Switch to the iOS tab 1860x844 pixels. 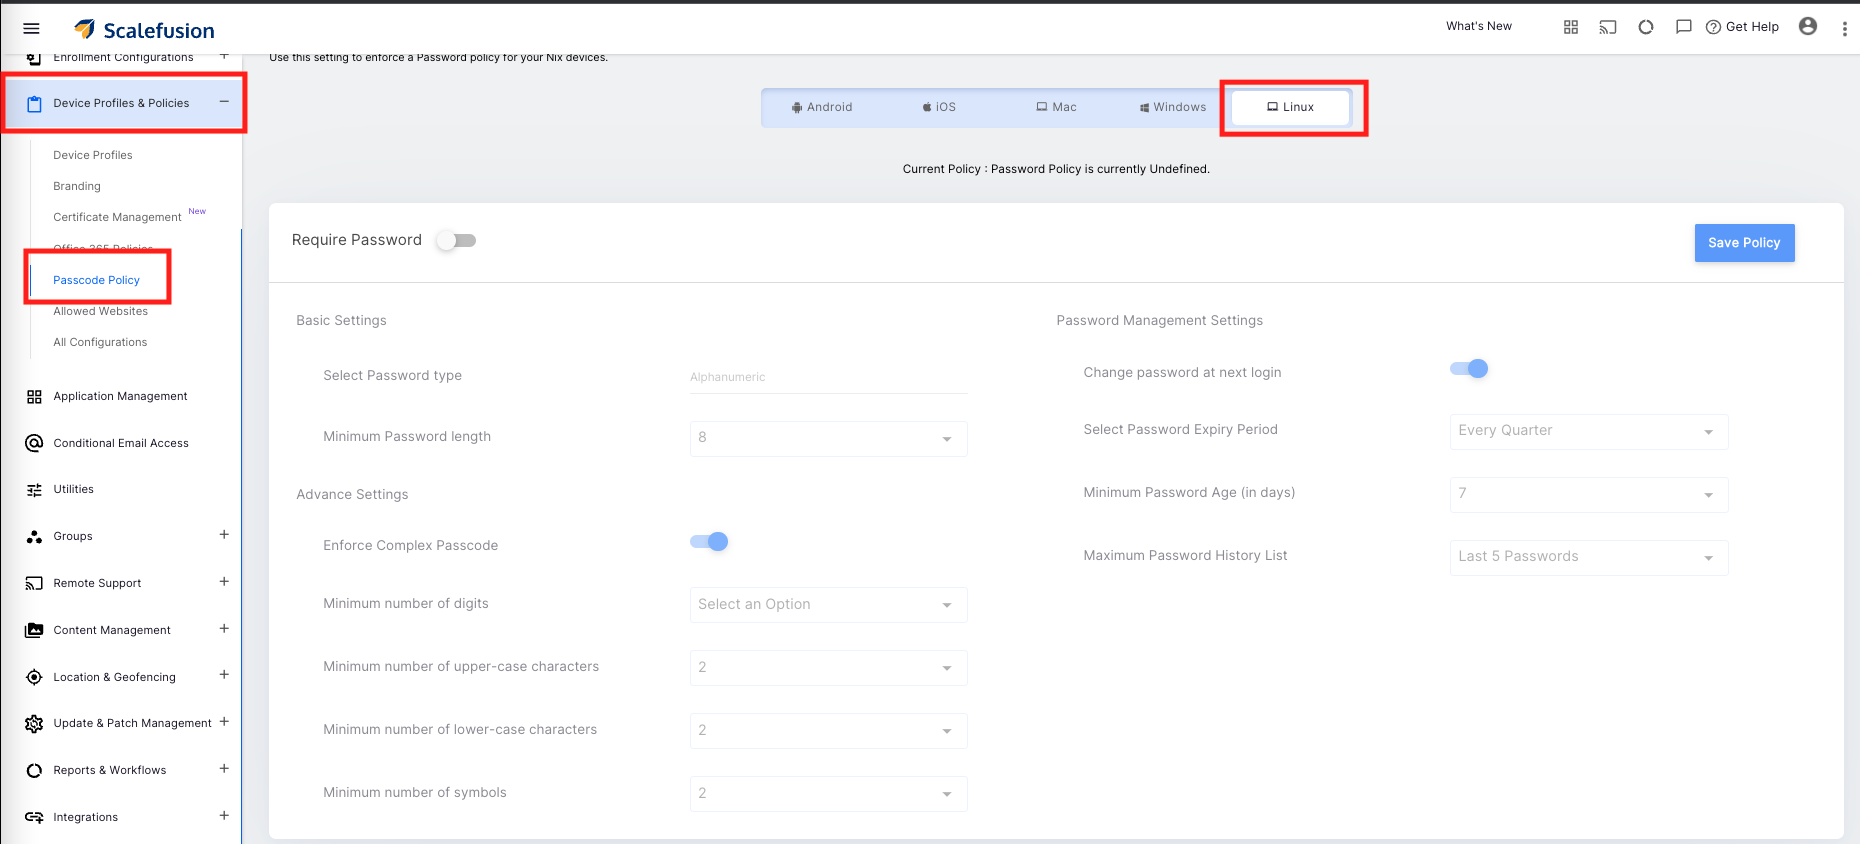click(939, 107)
